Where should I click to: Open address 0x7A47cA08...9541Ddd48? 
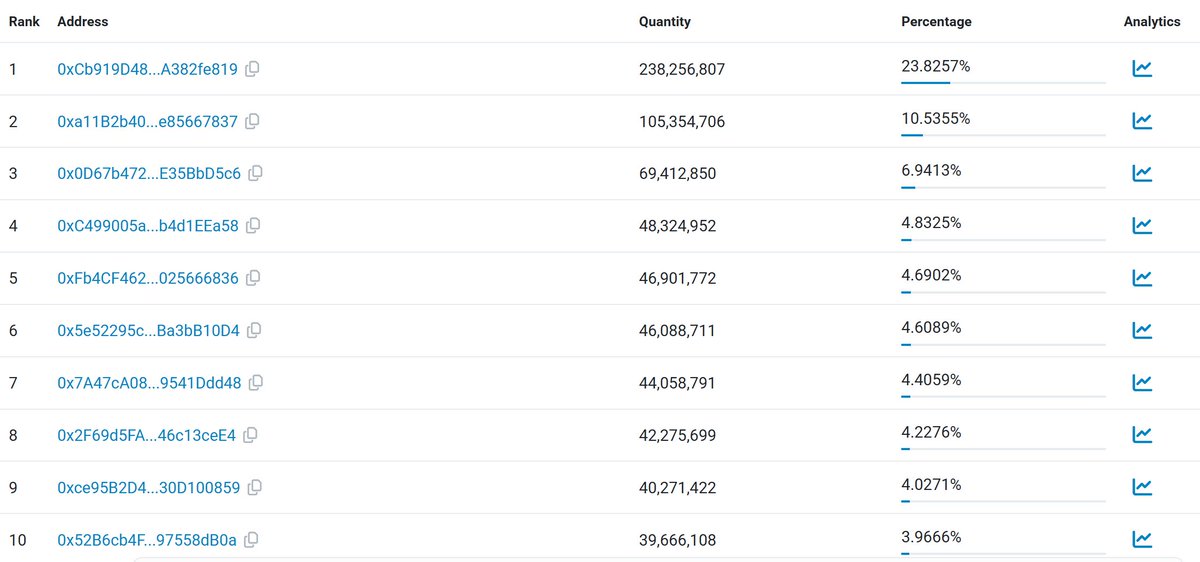150,382
